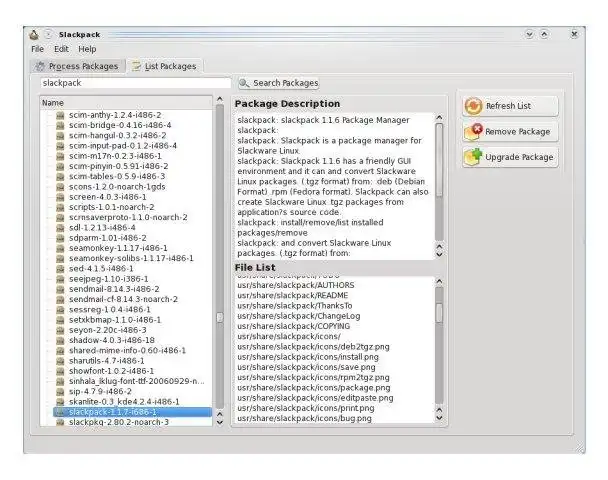Click the package list scrollbar thumb
Screen dimensions: 608x480
point(220,317)
